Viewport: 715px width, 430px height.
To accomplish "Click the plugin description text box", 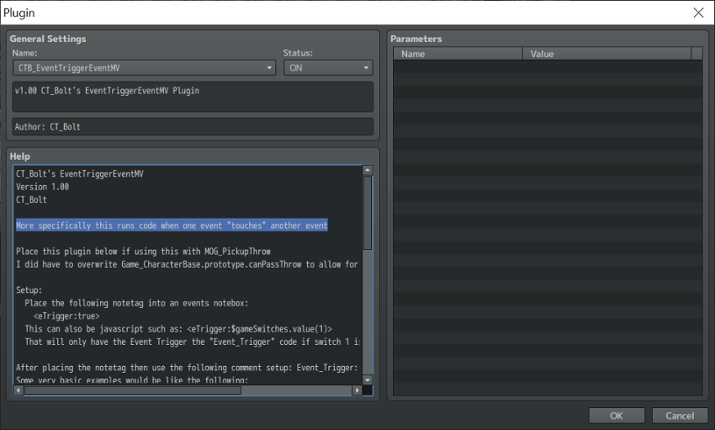I will (x=193, y=97).
